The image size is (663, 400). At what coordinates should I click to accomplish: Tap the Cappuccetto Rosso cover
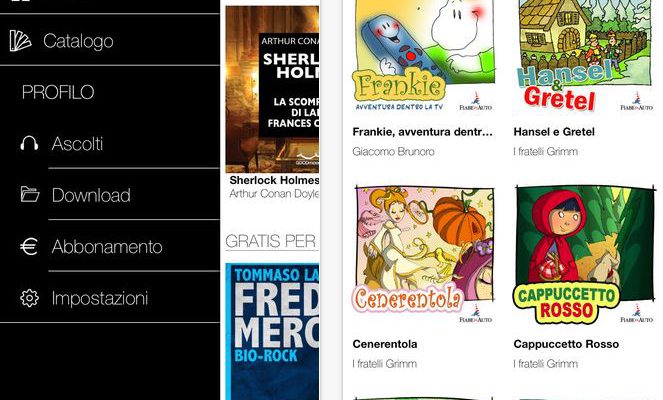[x=585, y=256]
